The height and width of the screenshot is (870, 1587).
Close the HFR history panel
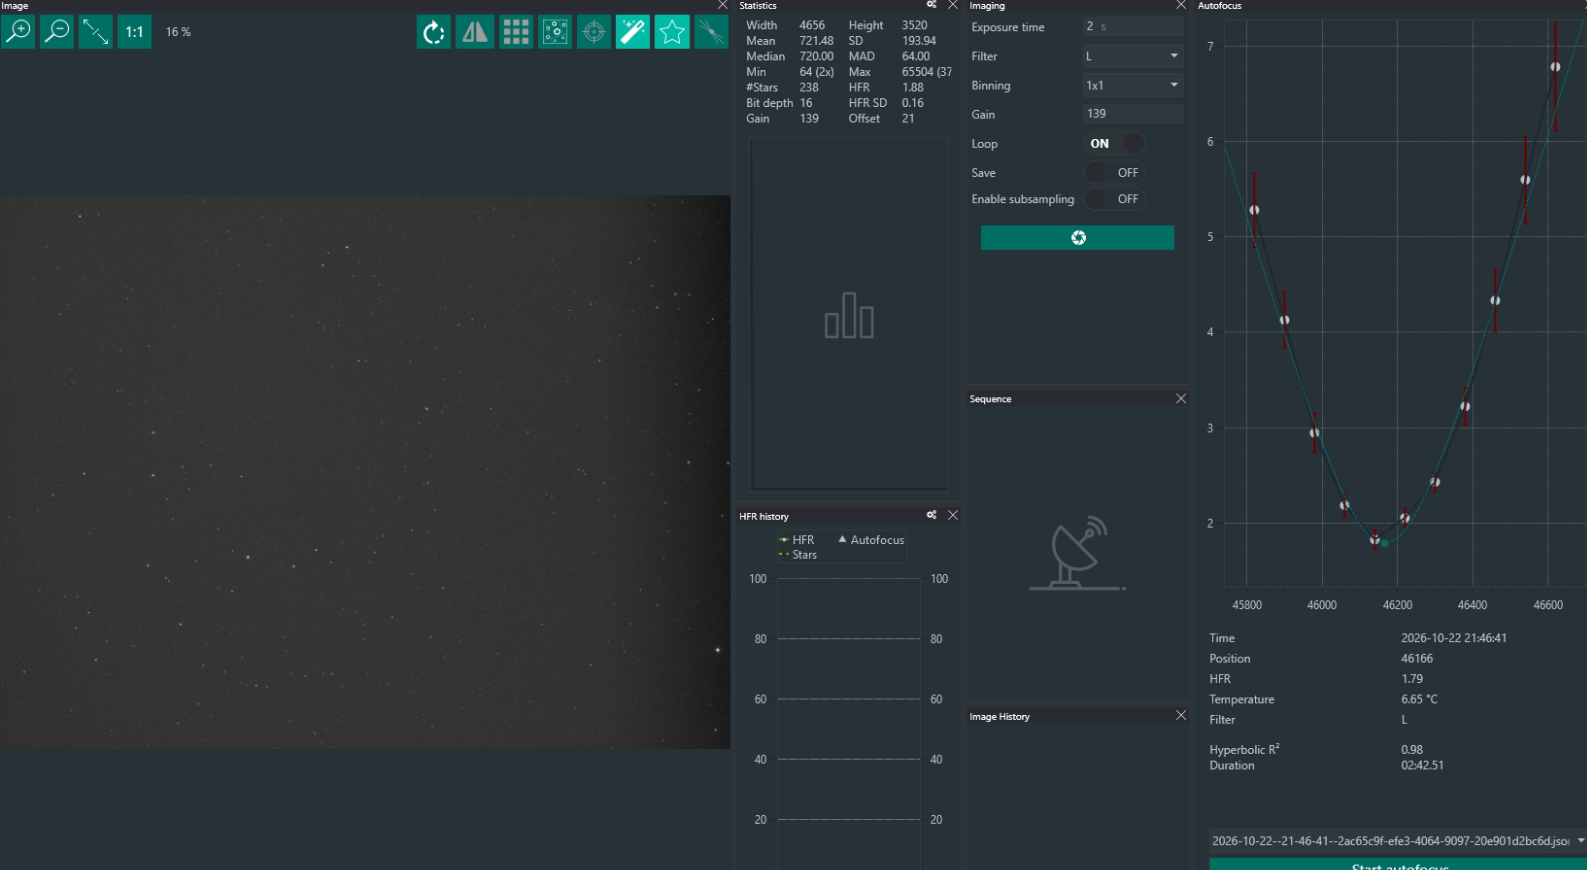[953, 515]
